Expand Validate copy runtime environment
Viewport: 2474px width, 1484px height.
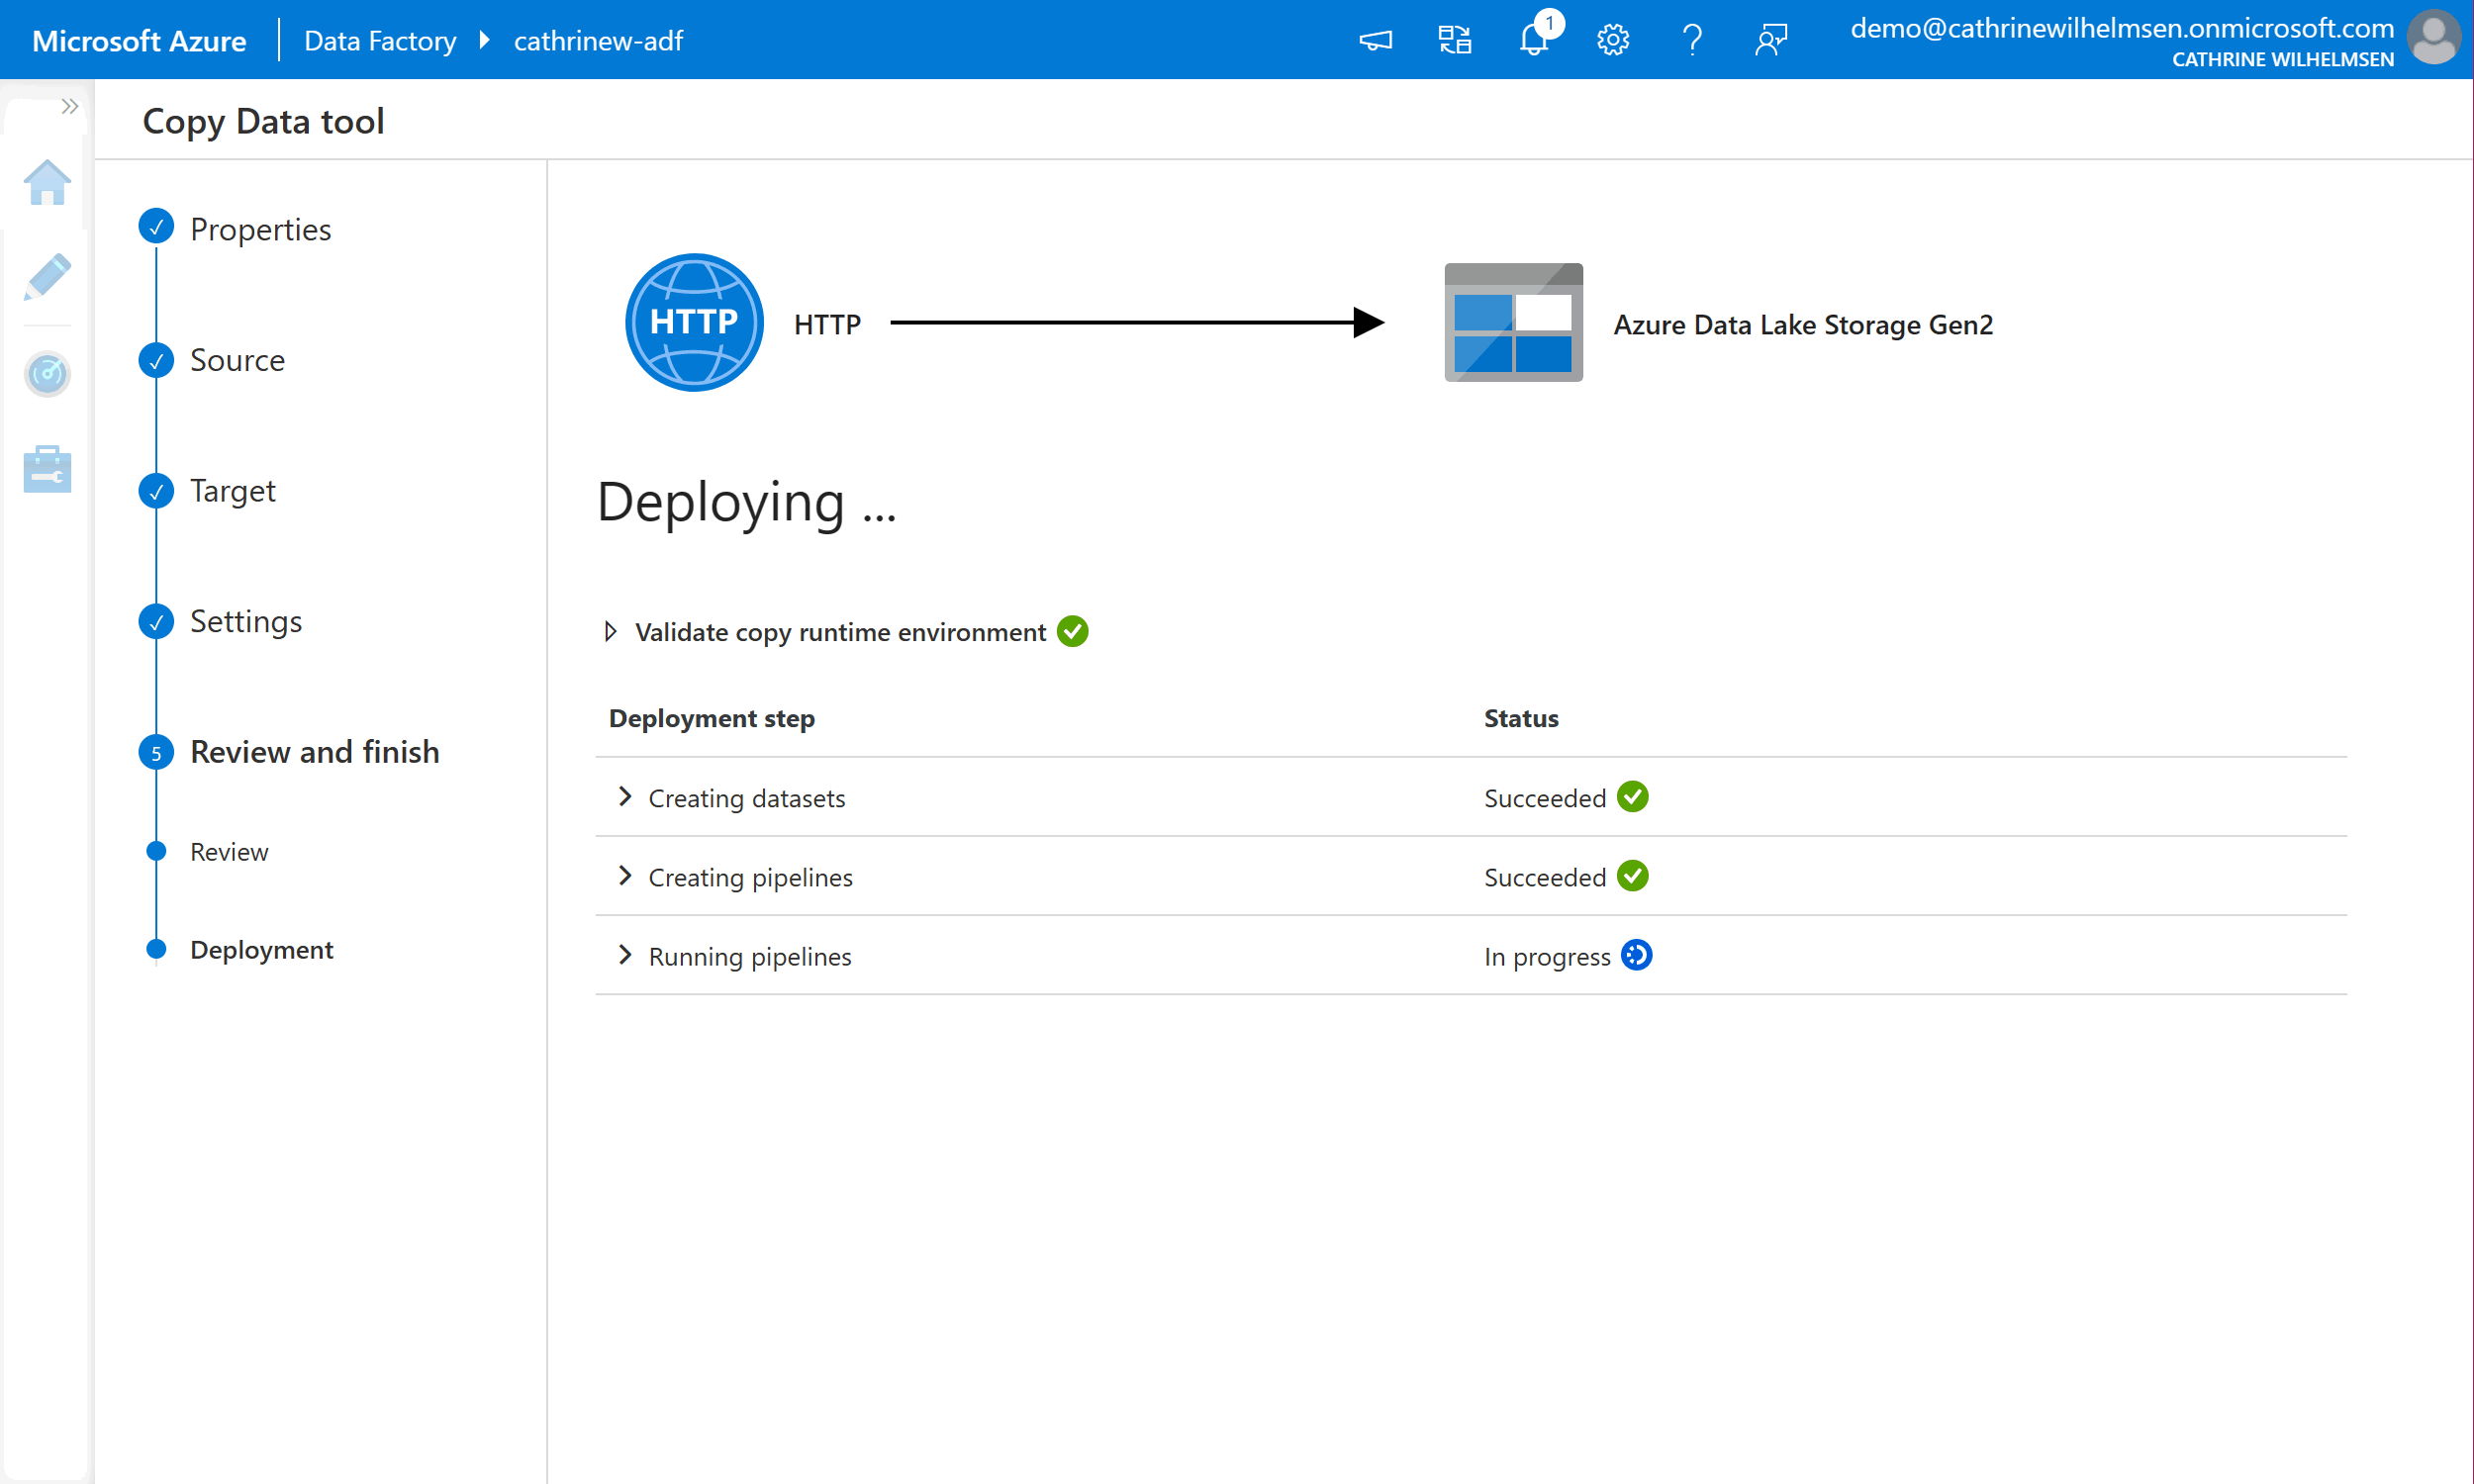tap(610, 632)
